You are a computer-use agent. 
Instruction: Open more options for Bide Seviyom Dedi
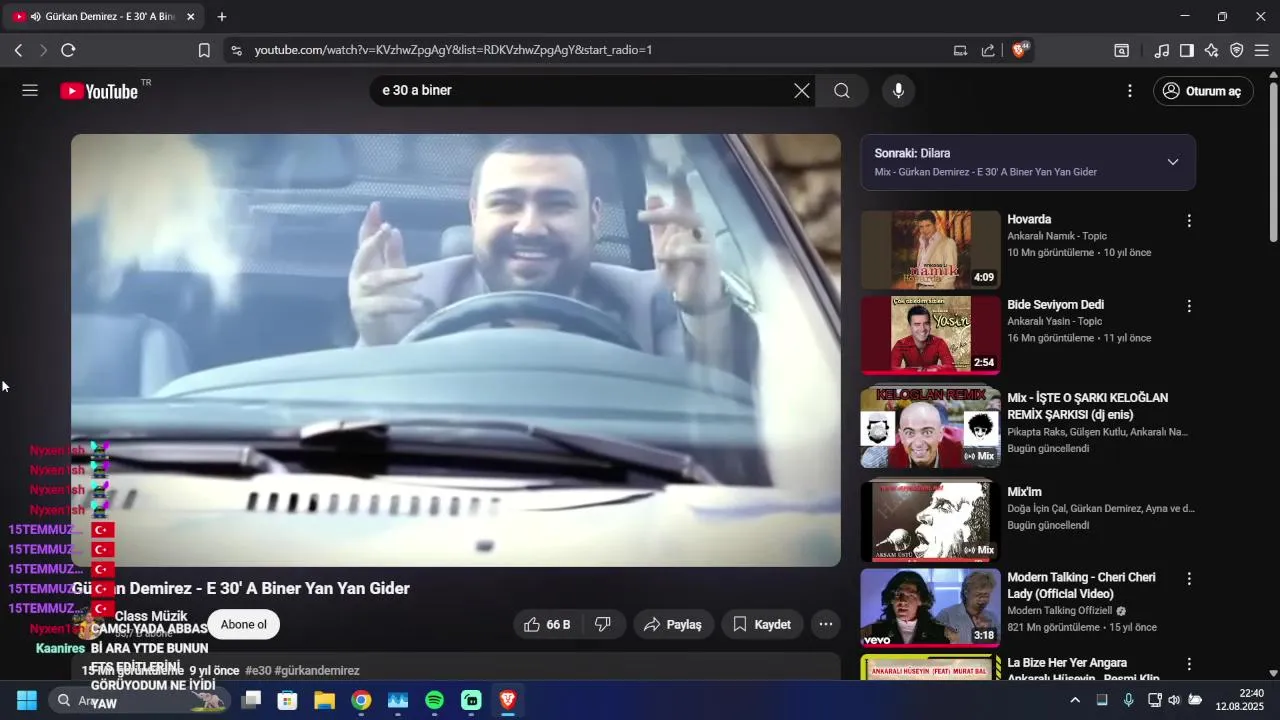(1189, 306)
